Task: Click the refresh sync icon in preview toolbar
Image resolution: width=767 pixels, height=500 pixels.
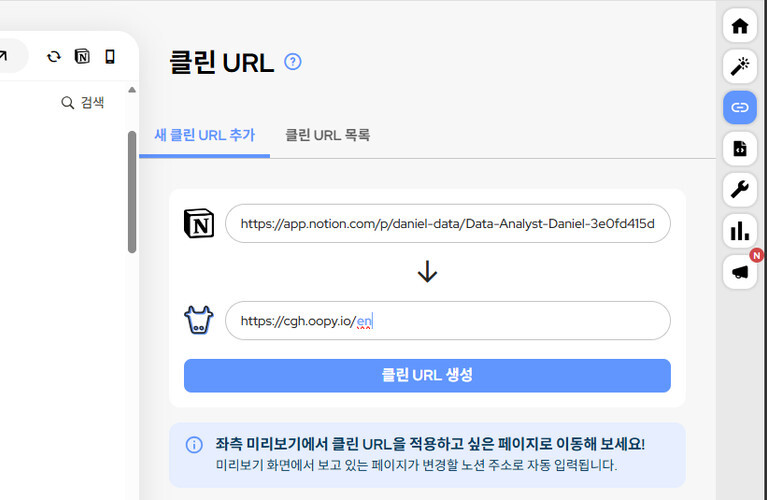Action: pyautogui.click(x=54, y=57)
